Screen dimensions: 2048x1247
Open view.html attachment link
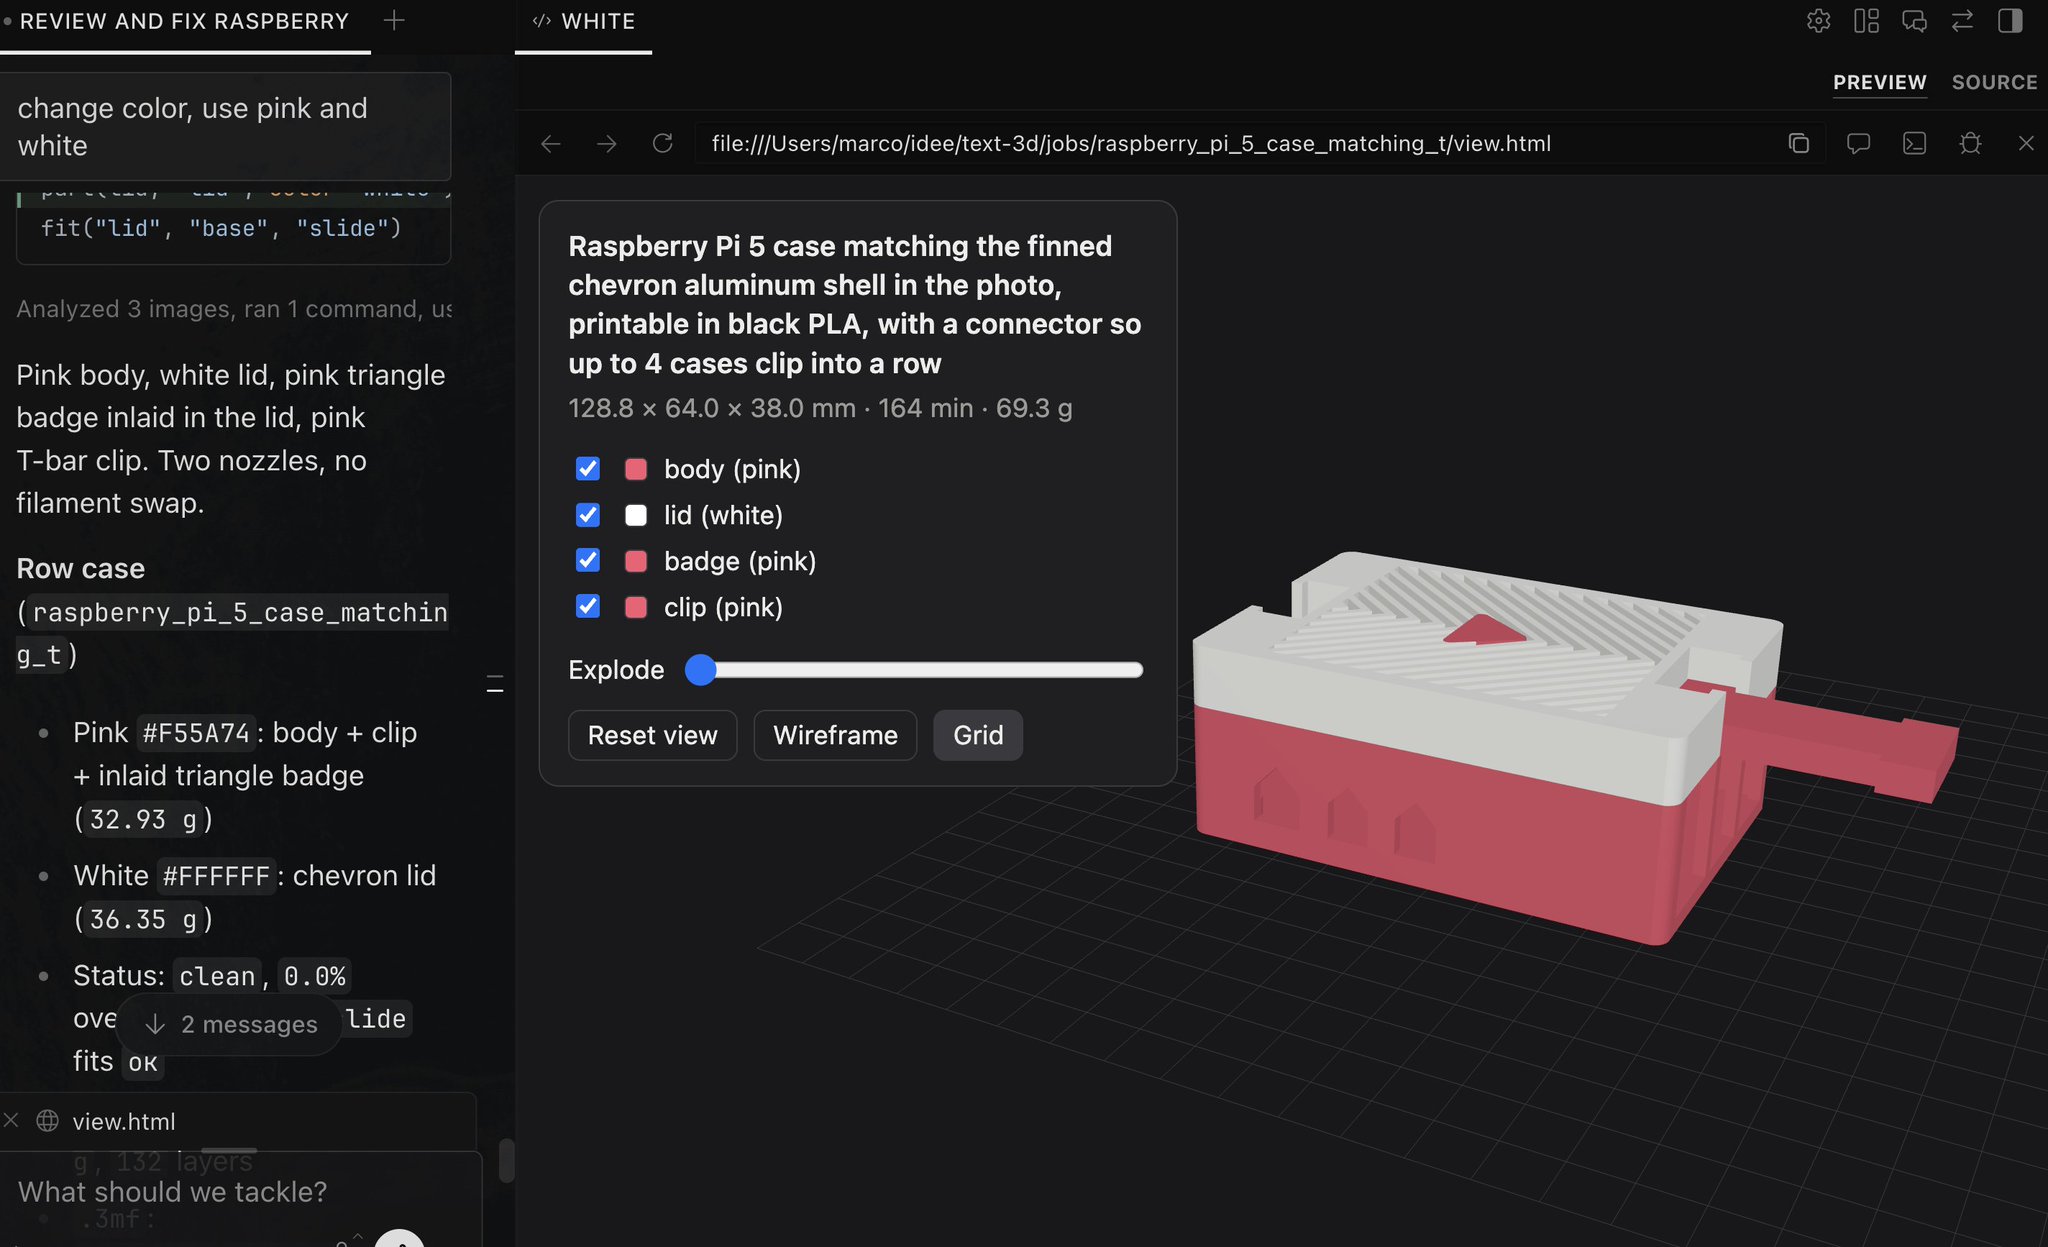pos(124,1122)
